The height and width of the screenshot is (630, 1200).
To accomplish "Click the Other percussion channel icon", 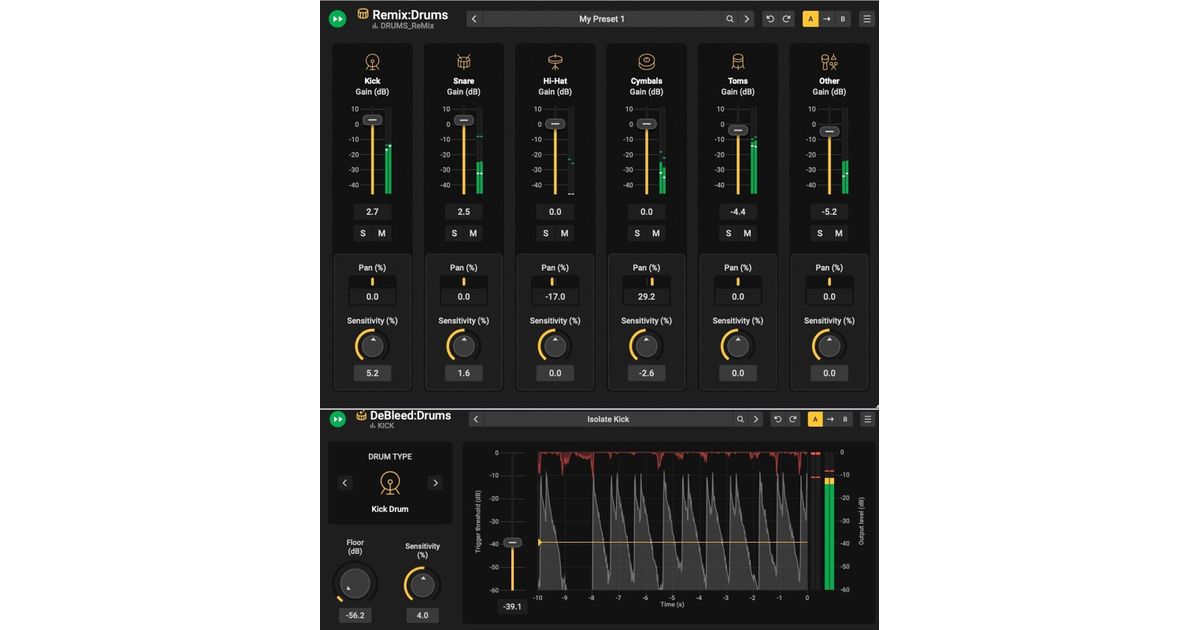I will (x=829, y=62).
